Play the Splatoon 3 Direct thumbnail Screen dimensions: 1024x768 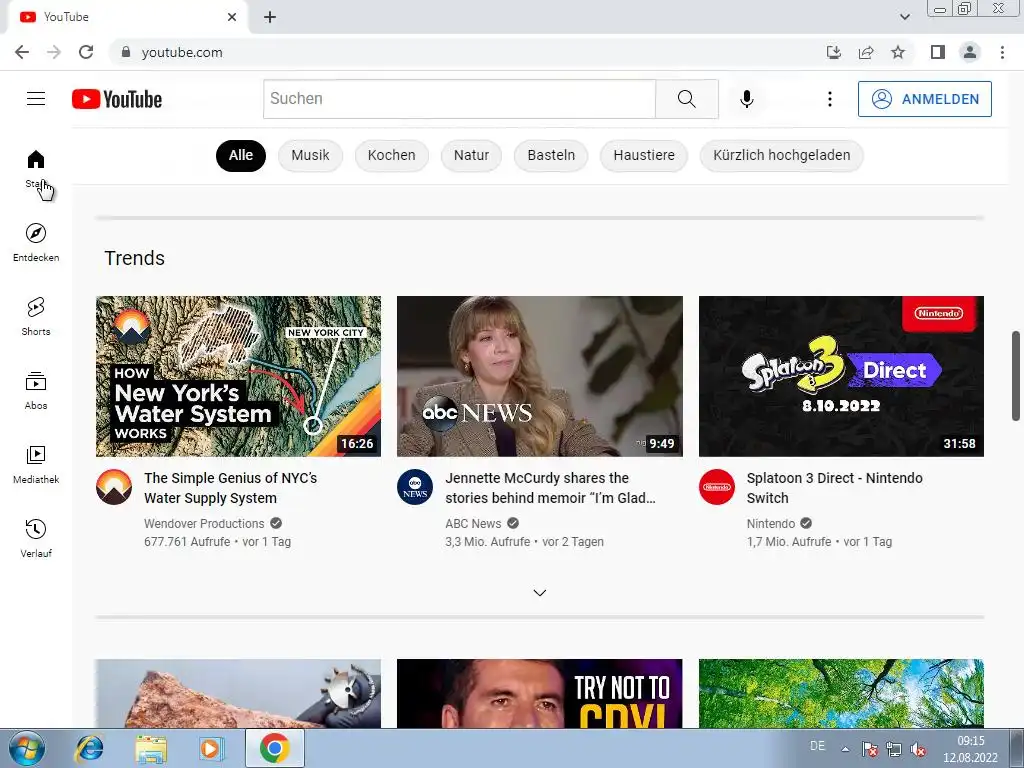841,376
